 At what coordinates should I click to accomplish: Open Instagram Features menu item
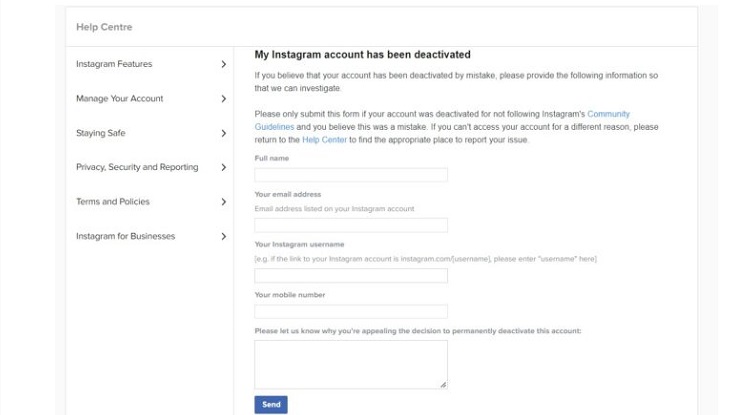[x=114, y=64]
